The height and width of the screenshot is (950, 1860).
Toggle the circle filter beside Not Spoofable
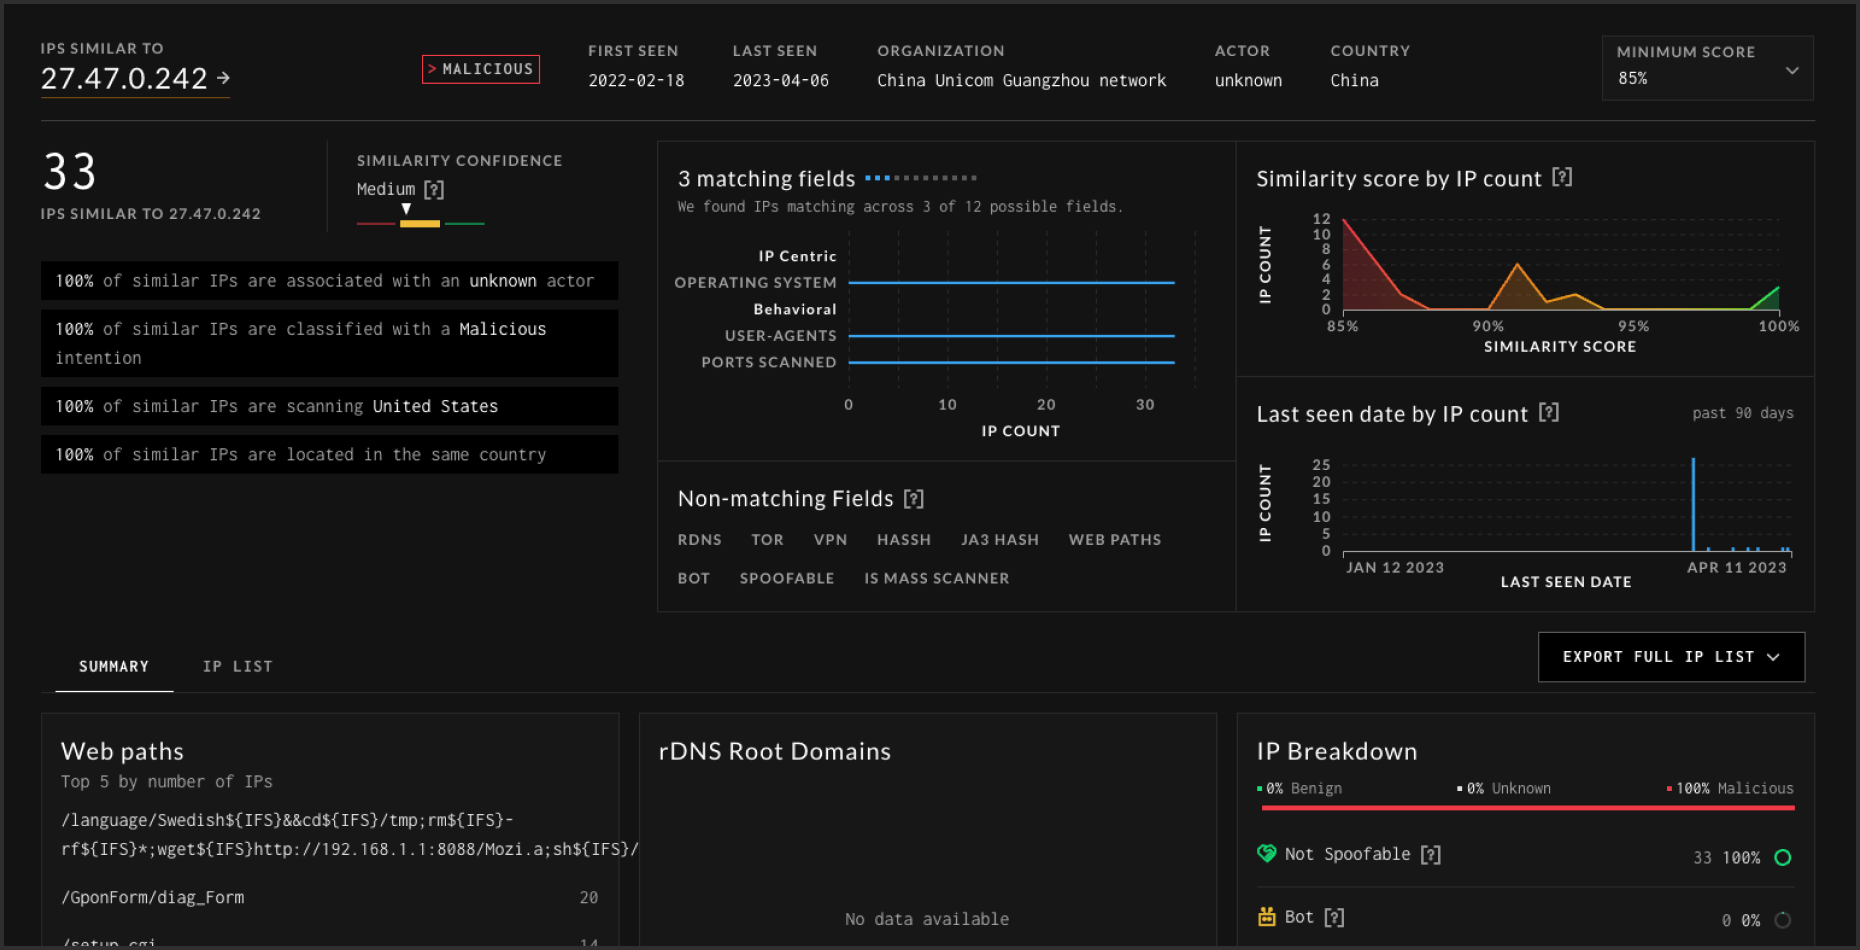point(1784,856)
